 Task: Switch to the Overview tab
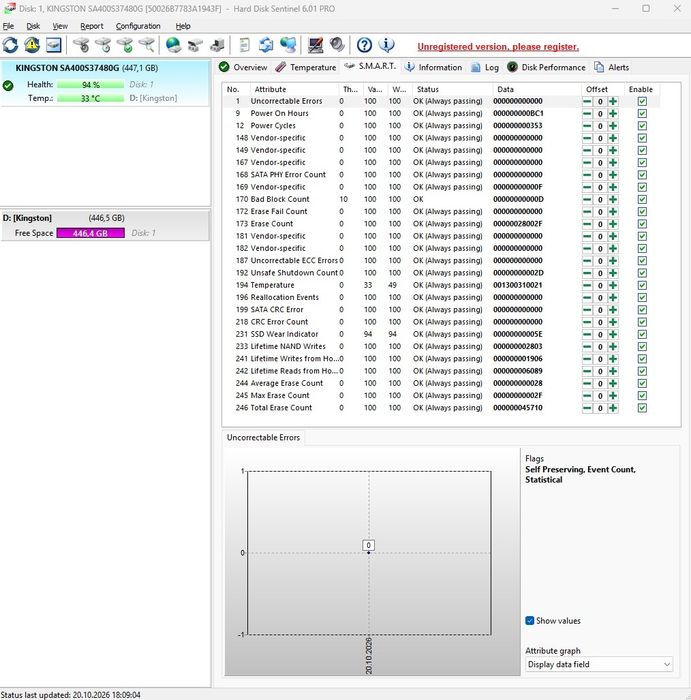coord(243,67)
